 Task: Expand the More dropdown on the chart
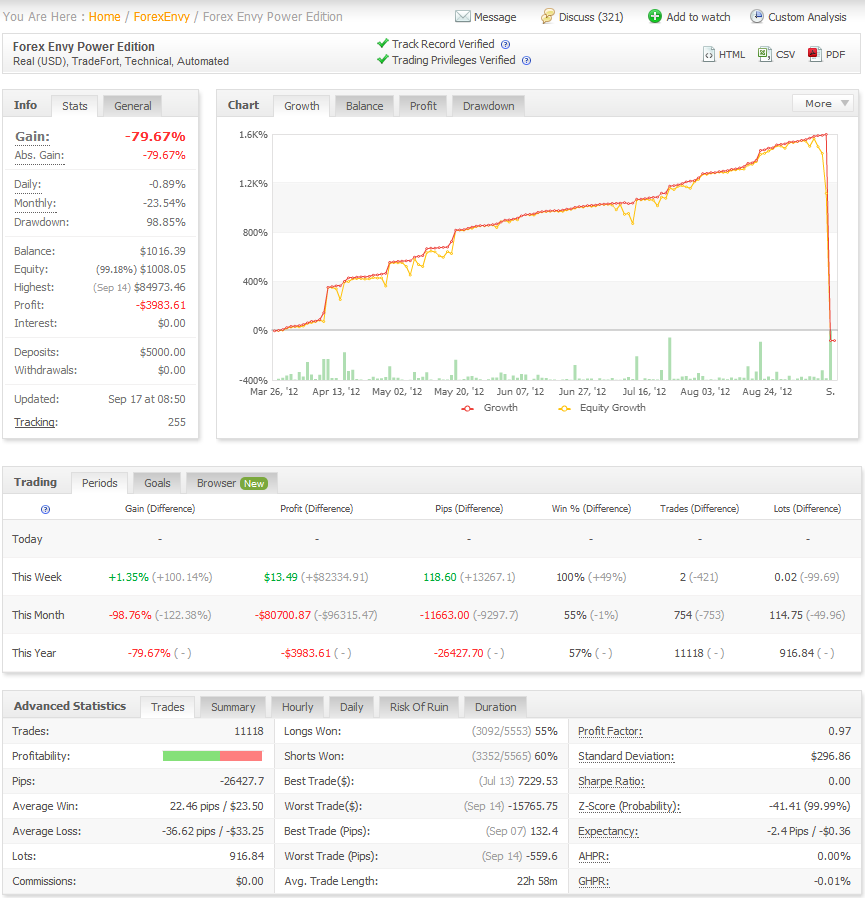tap(823, 104)
